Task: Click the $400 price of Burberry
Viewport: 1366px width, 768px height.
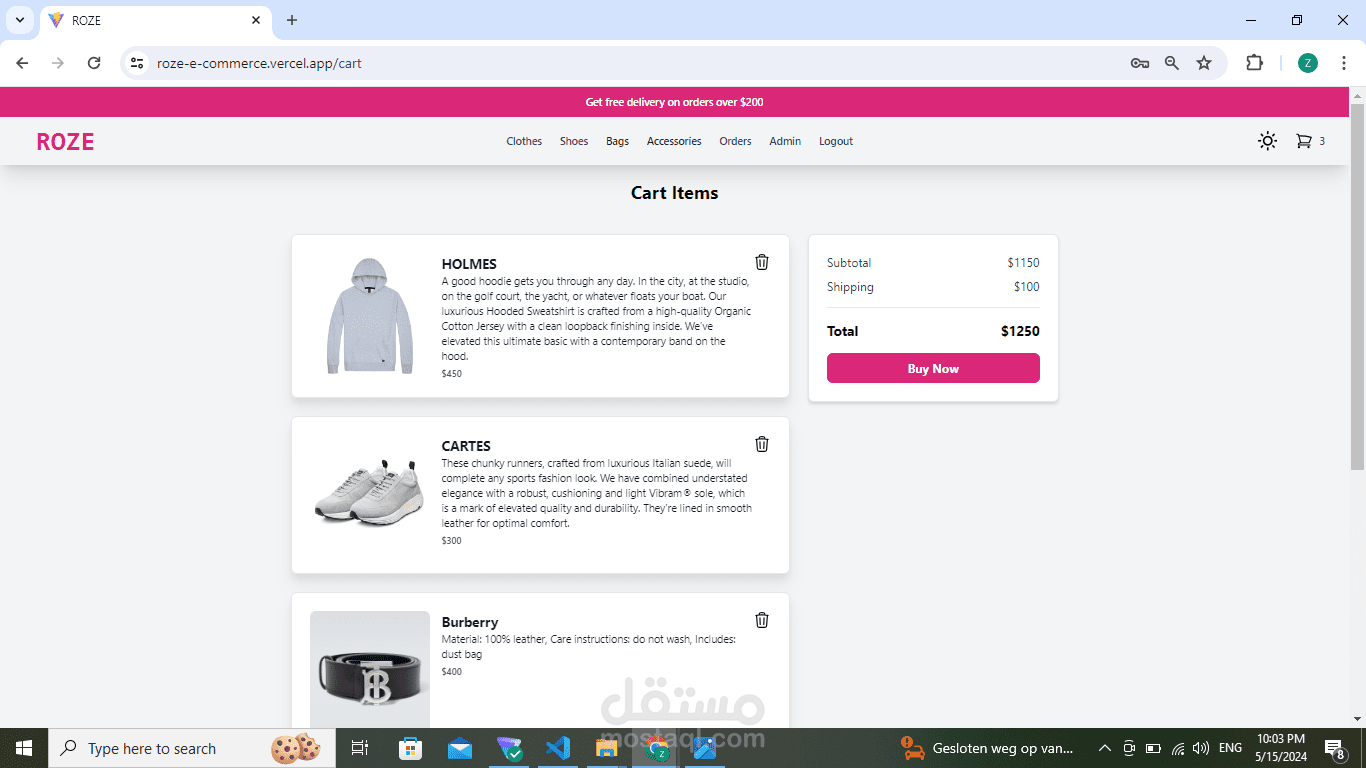Action: 452,672
